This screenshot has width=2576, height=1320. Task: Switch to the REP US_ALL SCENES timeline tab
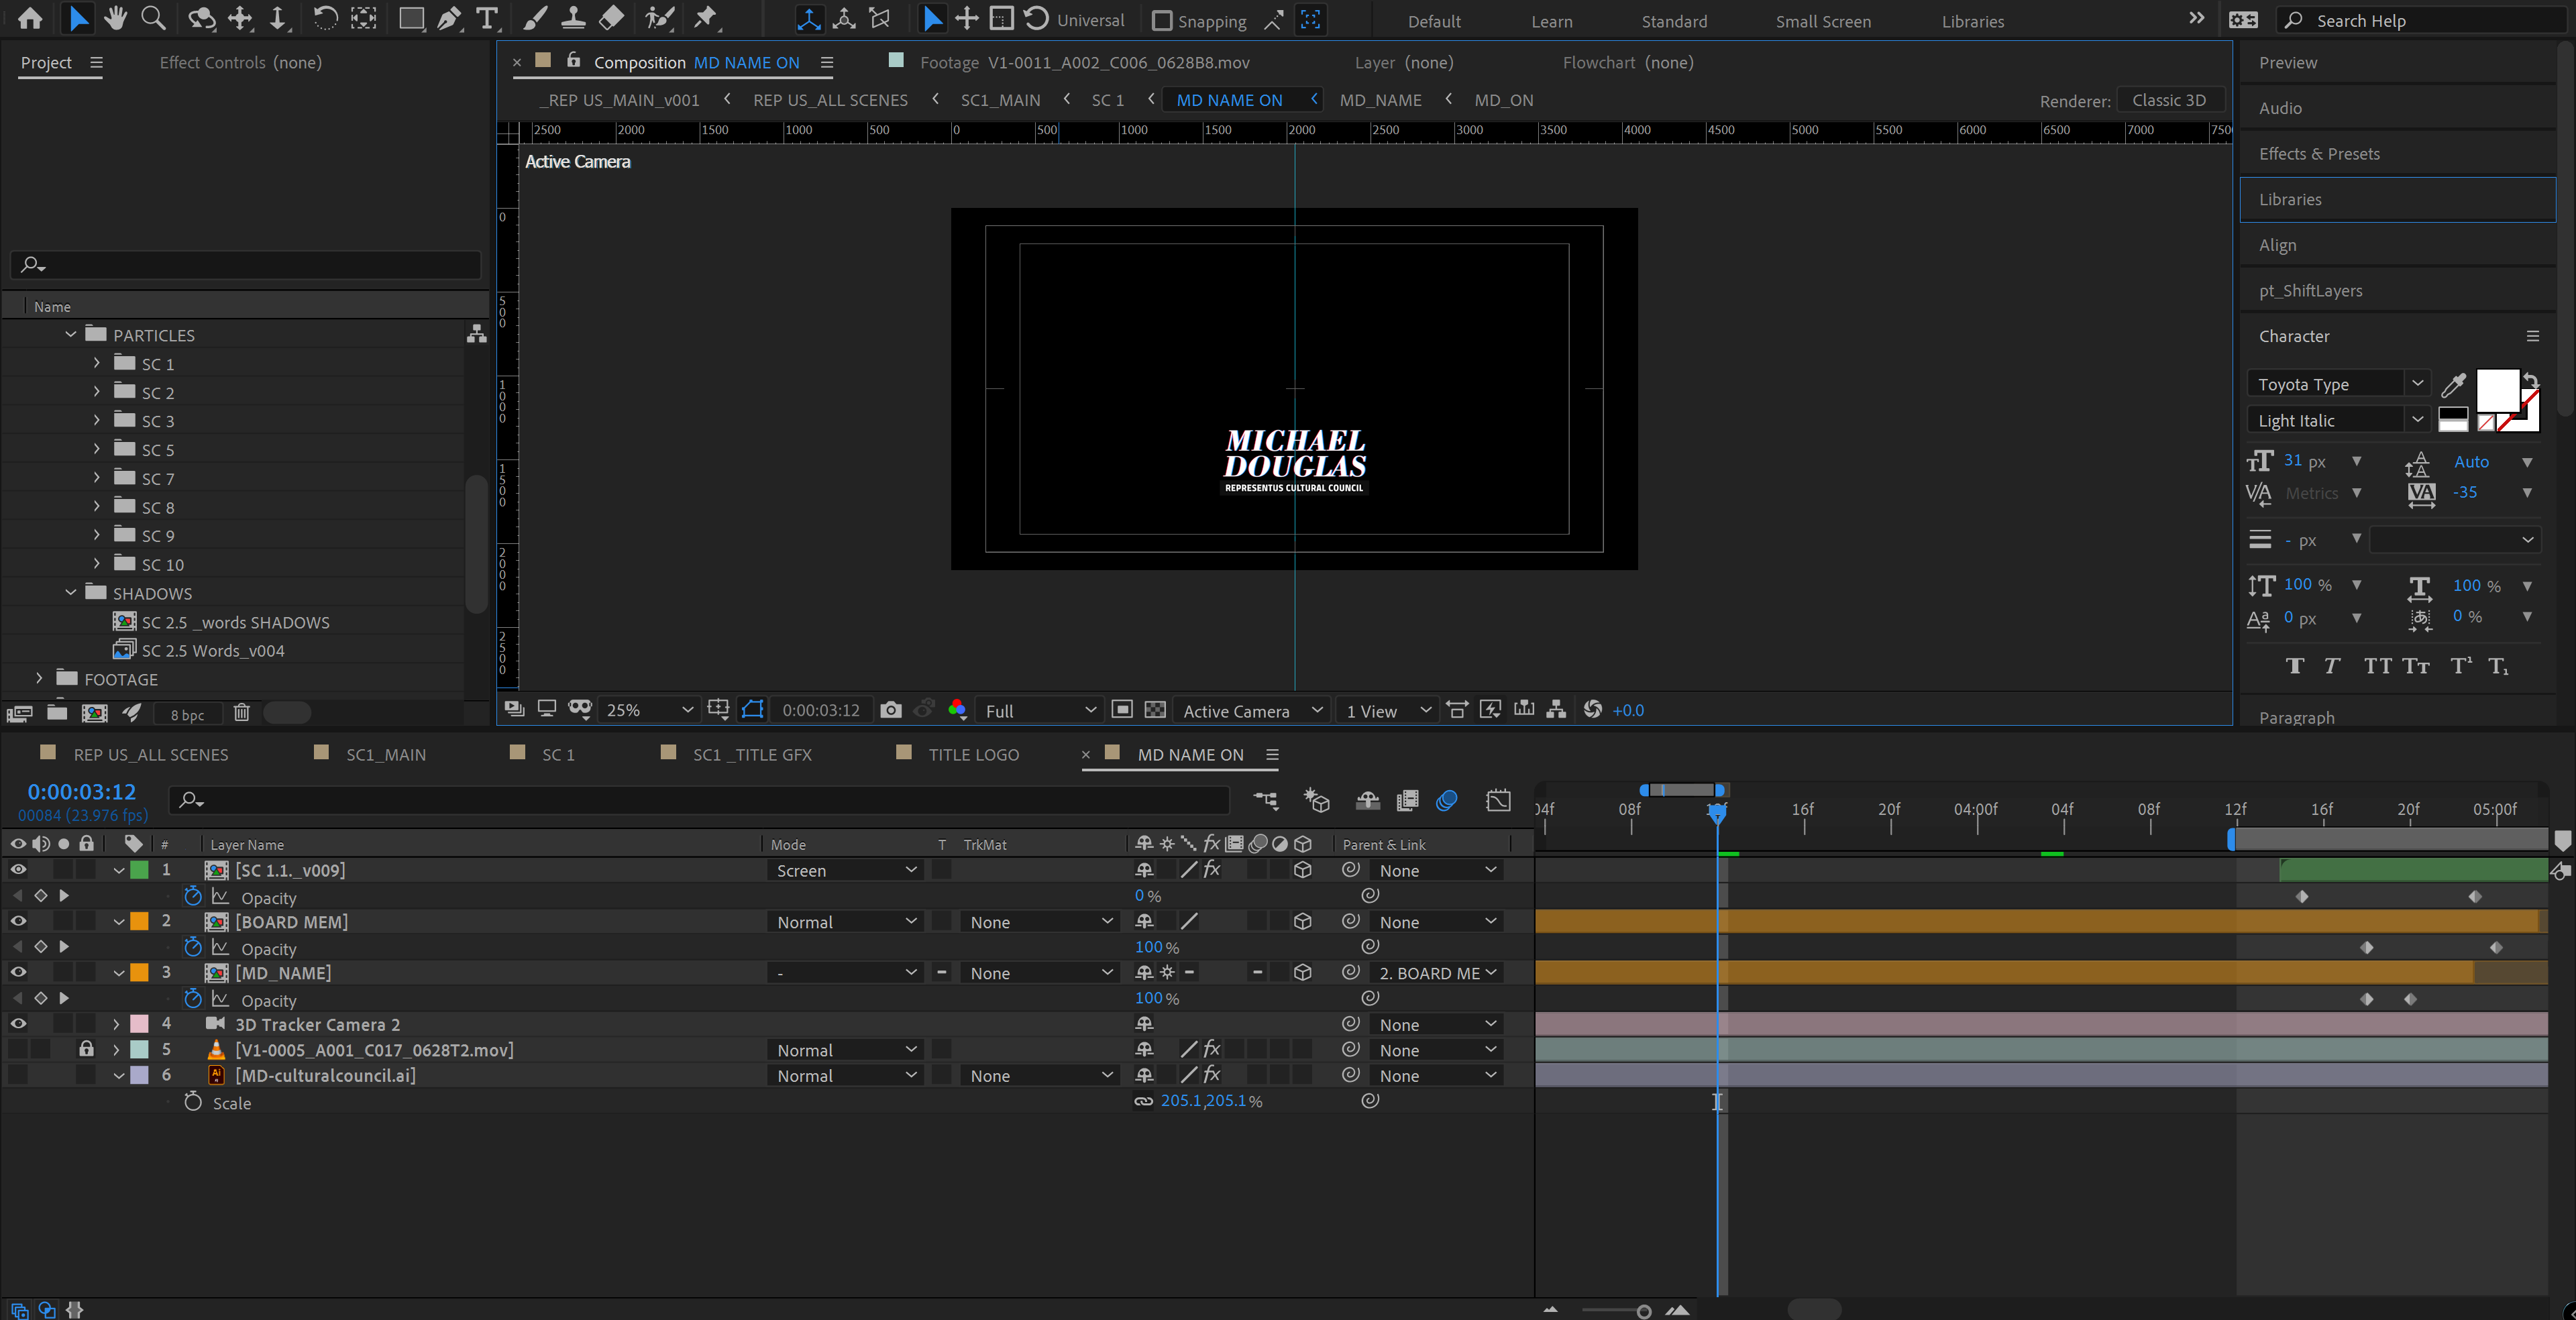pyautogui.click(x=150, y=755)
